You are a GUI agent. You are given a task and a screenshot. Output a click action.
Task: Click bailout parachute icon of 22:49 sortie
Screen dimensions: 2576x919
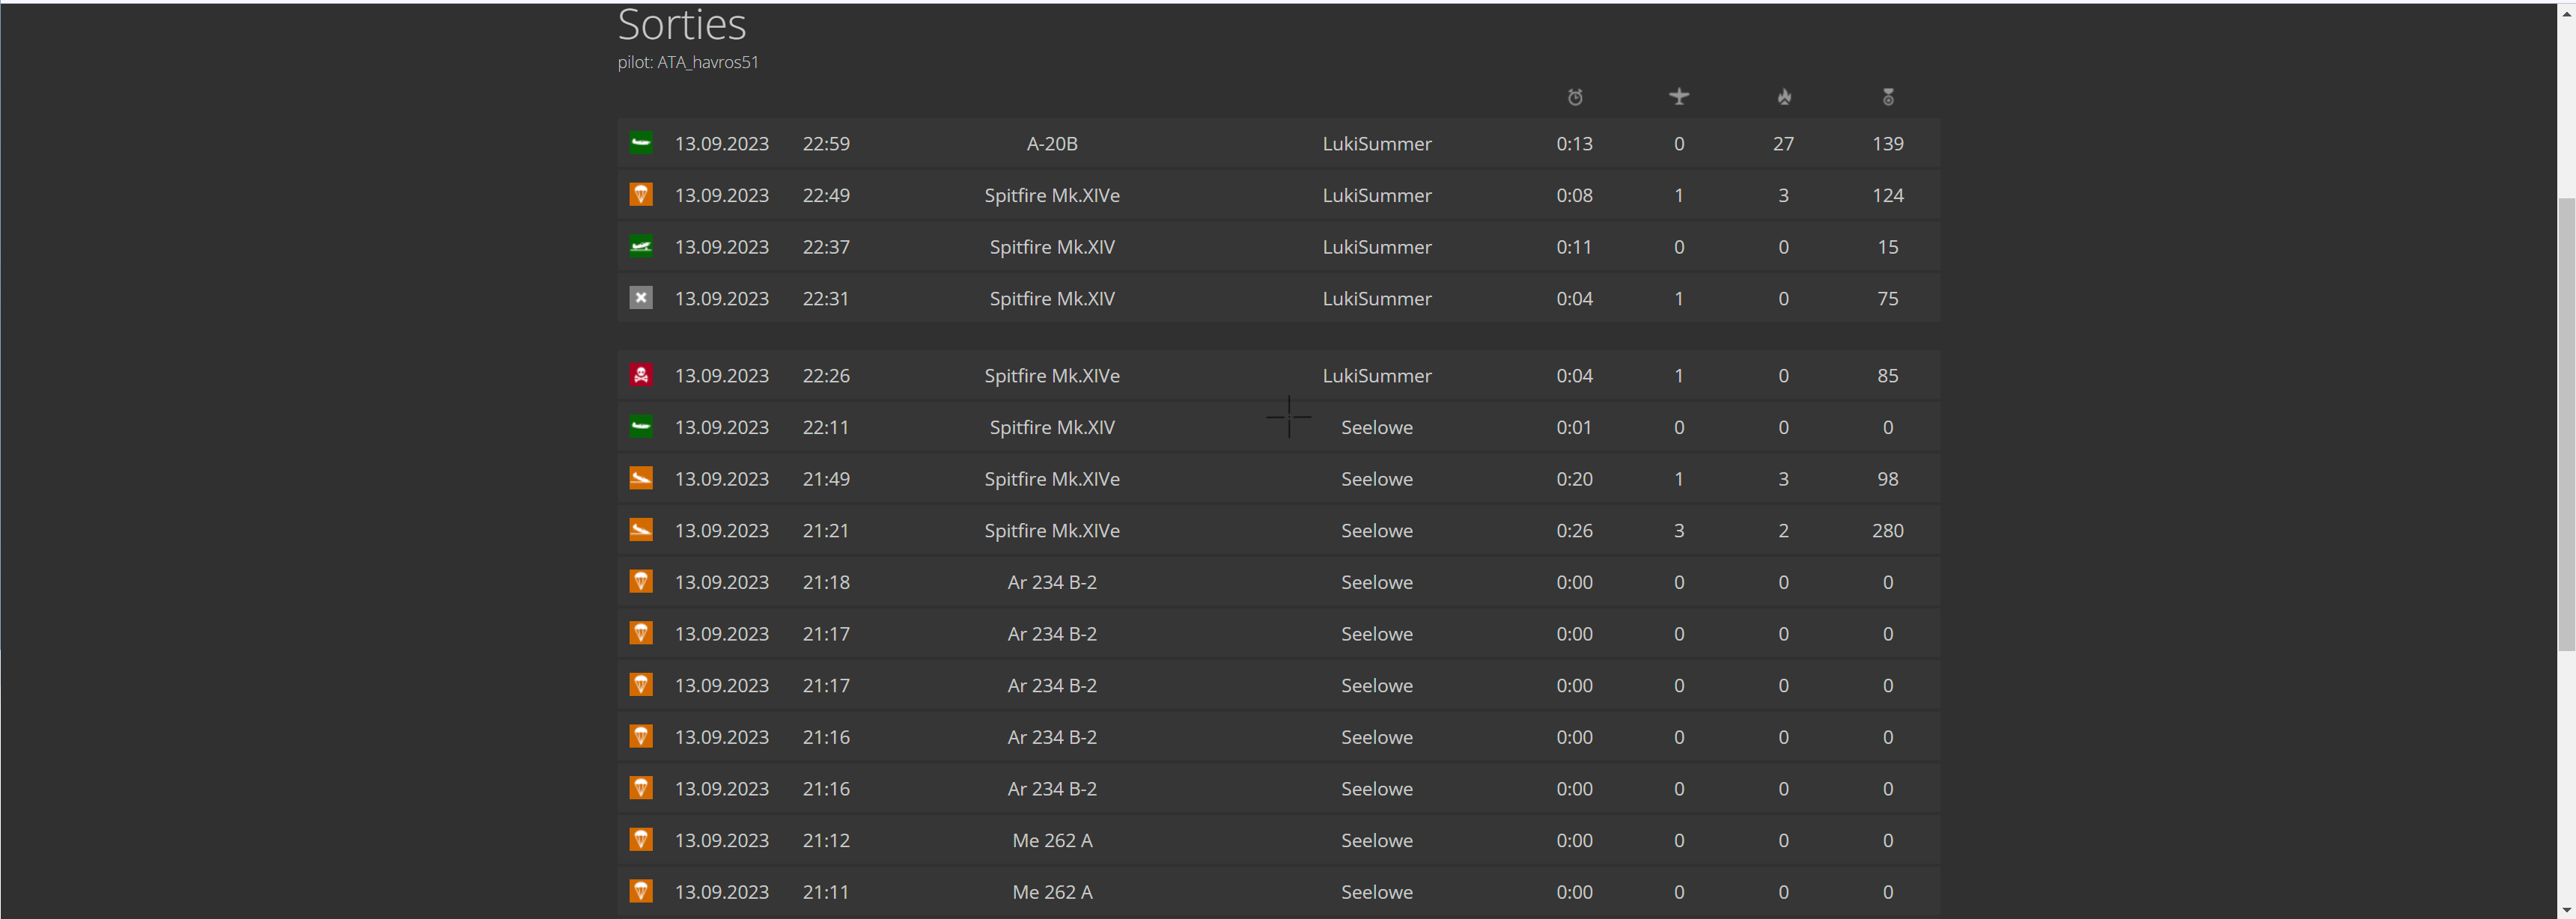641,195
